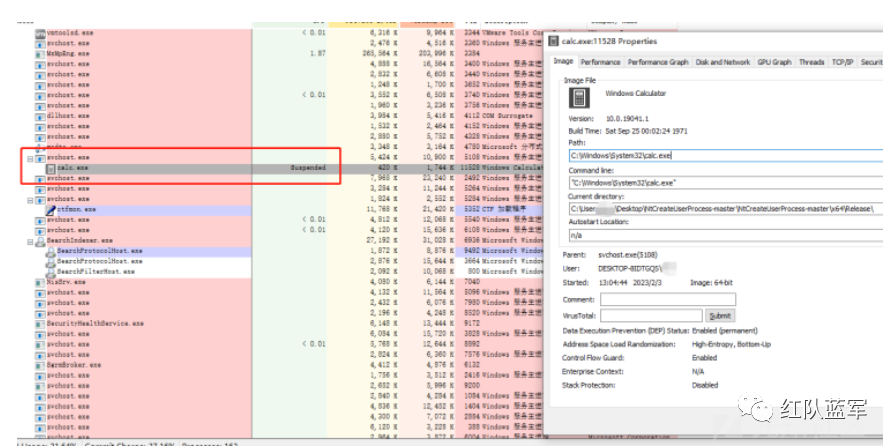Click 'High-Entropy, Bottom-Up' ASLR value
896x448 pixels.
click(731, 345)
